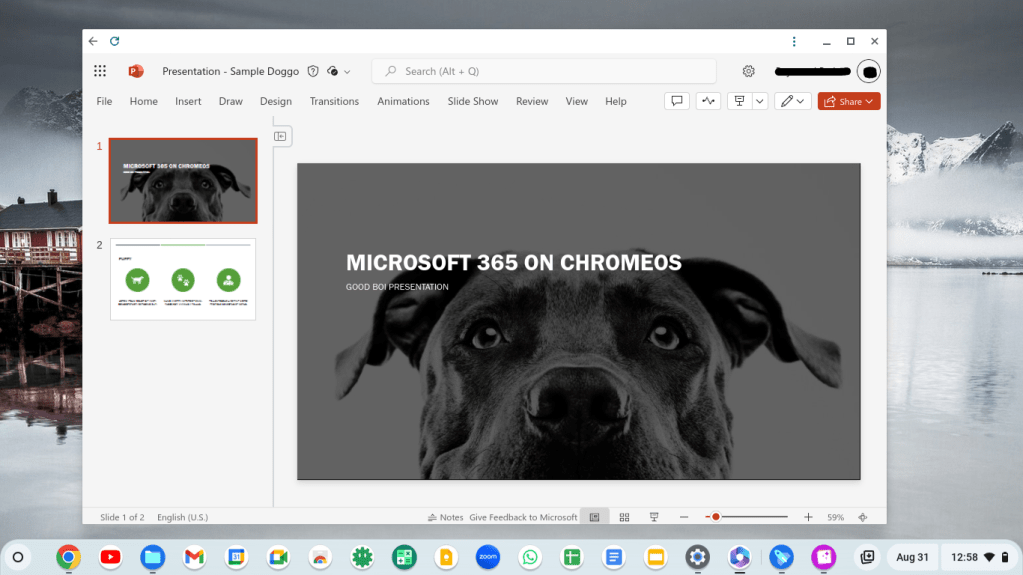This screenshot has height=575, width=1023.
Task: Open the Microsoft 365 app launcher grid
Action: (100, 71)
